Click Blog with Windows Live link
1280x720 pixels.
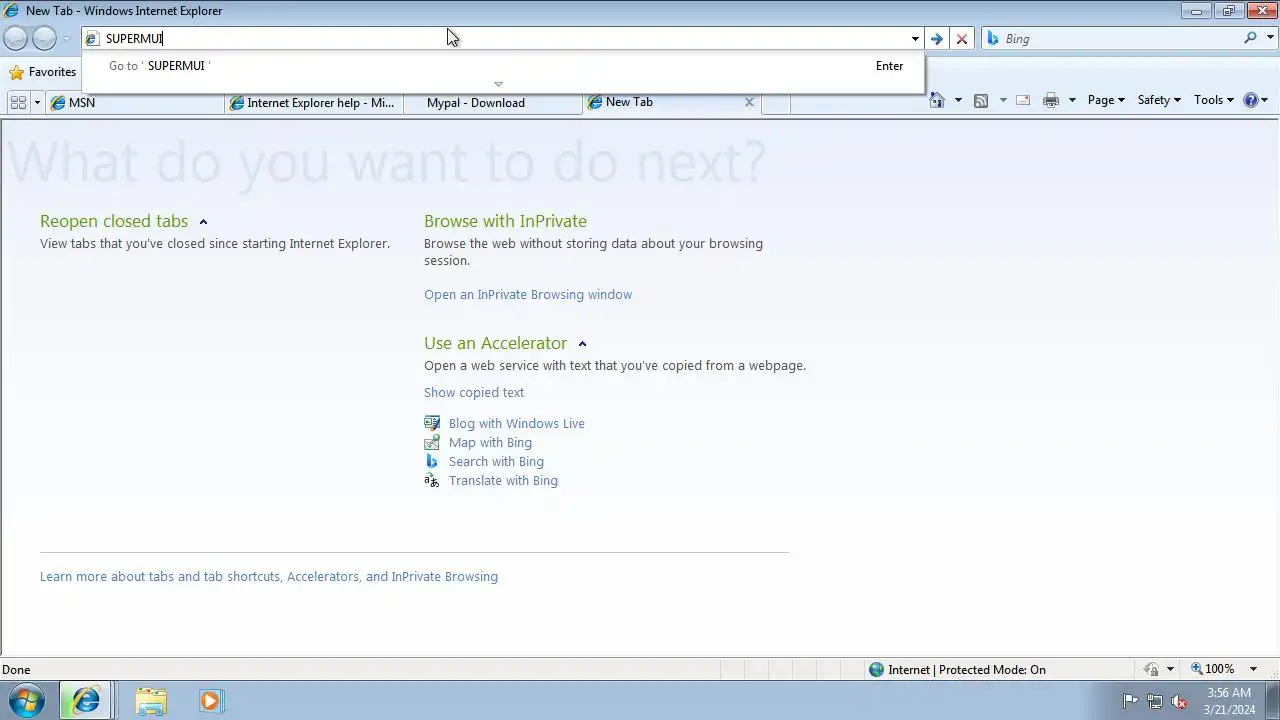(517, 424)
